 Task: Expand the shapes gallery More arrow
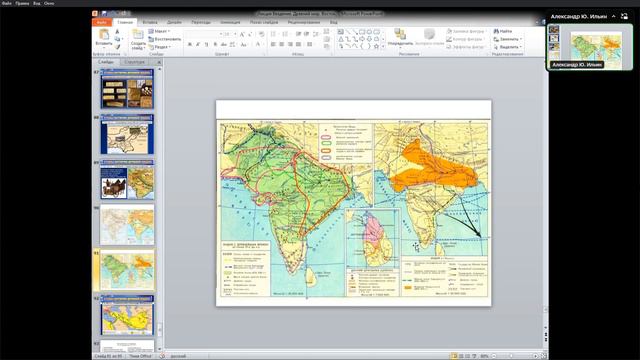point(383,47)
